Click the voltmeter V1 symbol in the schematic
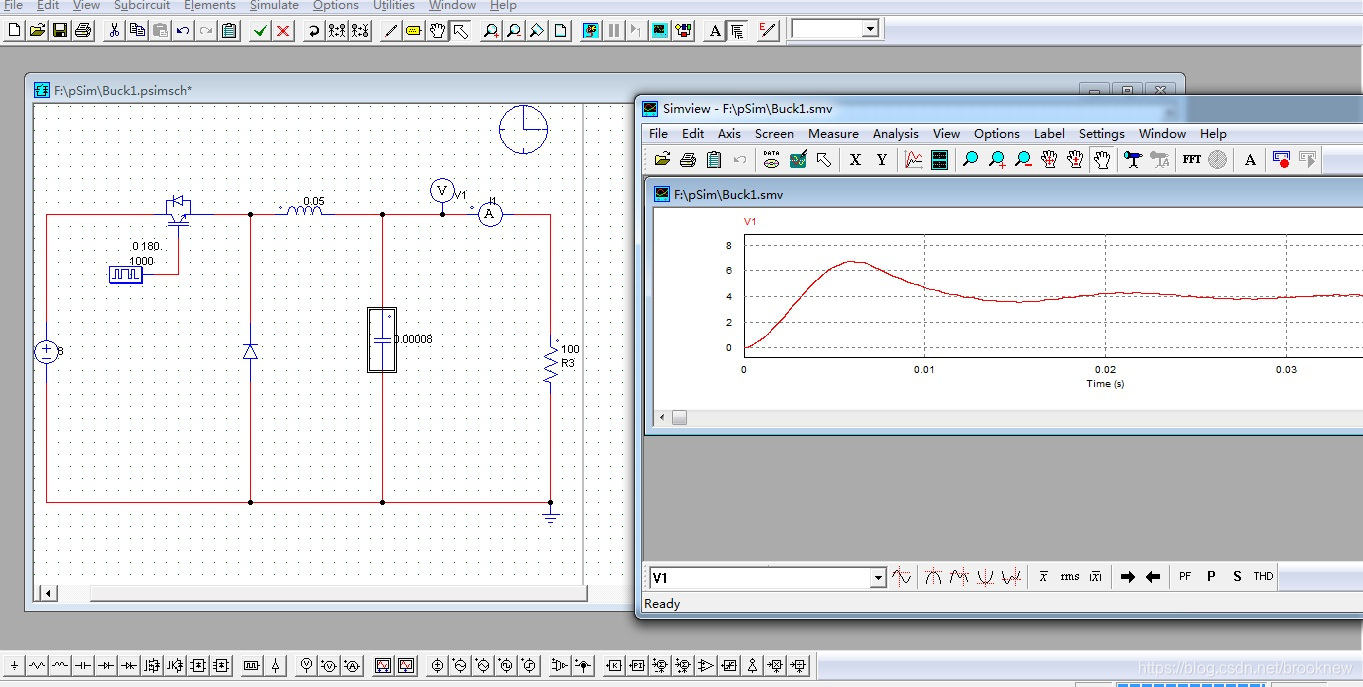Viewport: 1363px width, 687px height. point(442,191)
